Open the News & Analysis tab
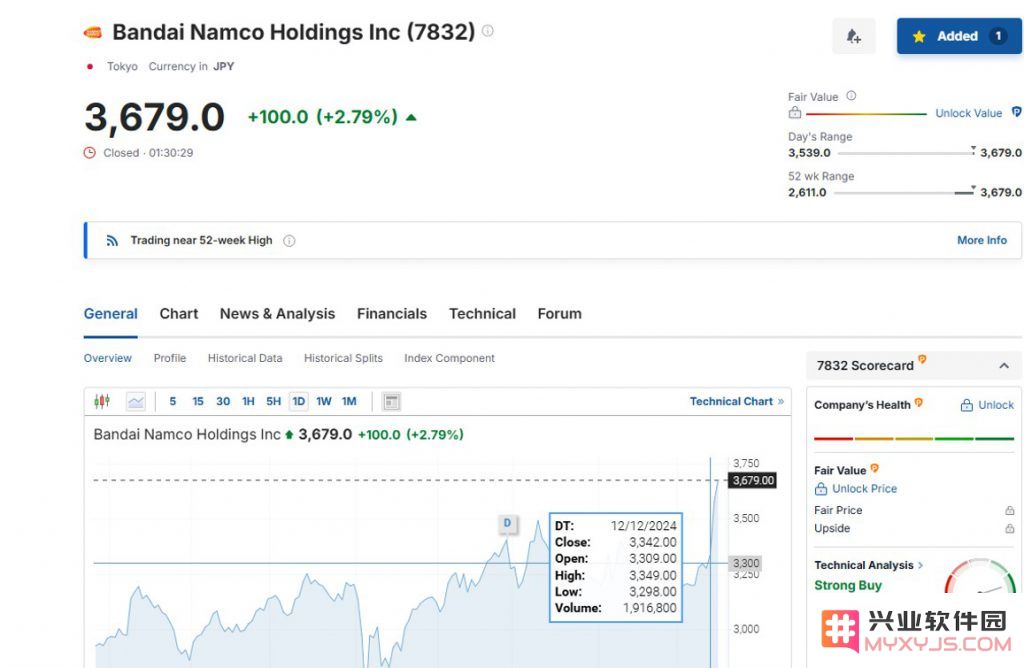The width and height of the screenshot is (1024, 668). point(278,314)
